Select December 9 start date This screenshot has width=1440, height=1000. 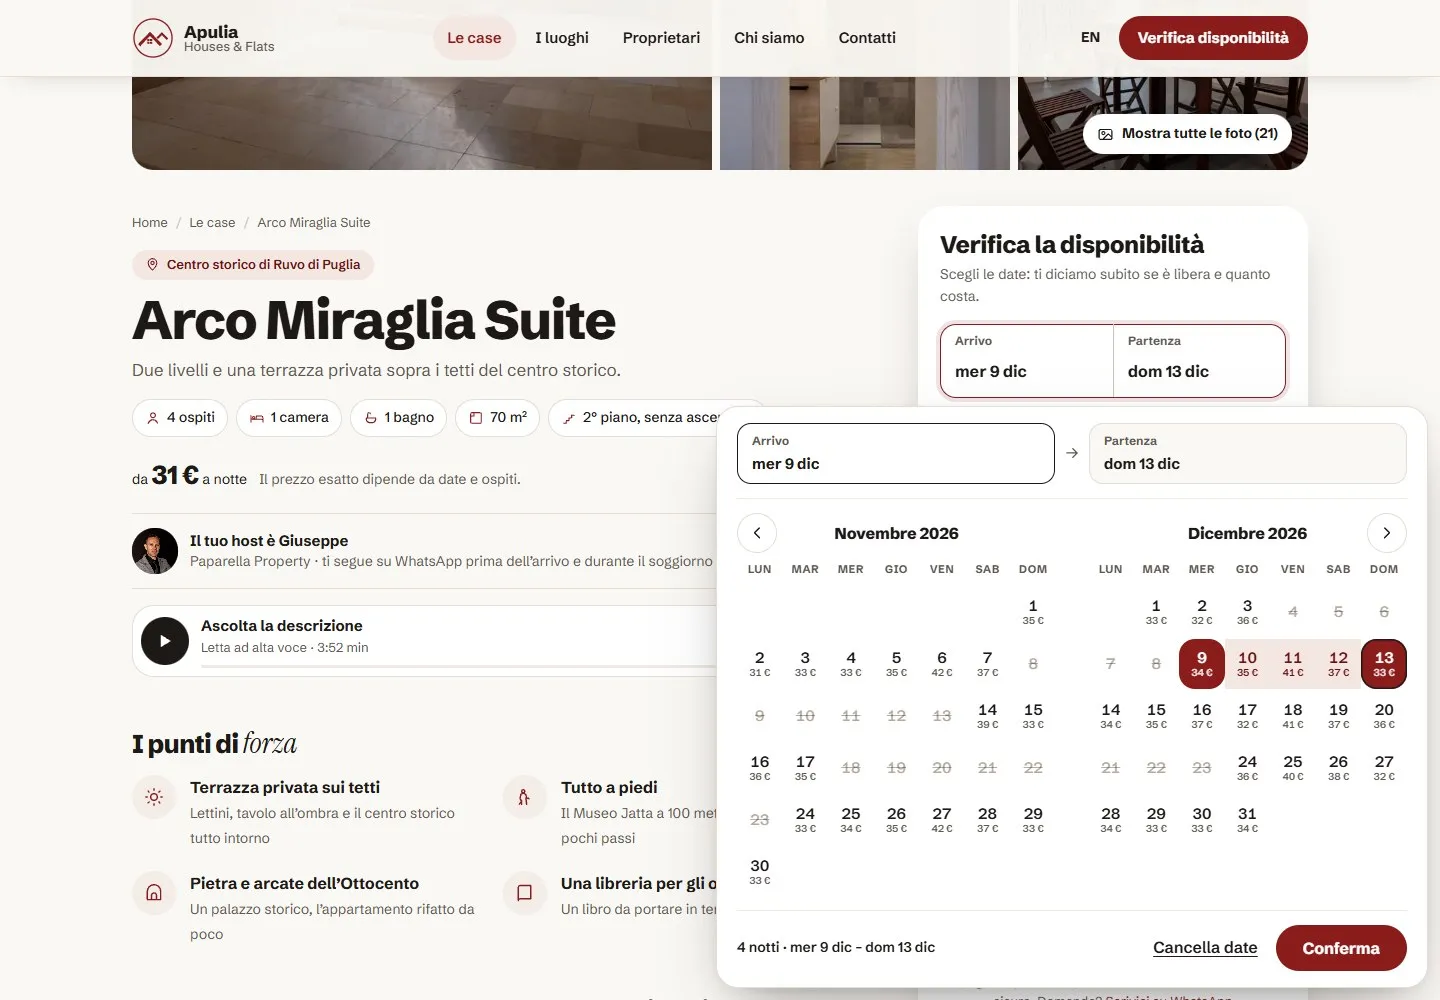point(1202,664)
